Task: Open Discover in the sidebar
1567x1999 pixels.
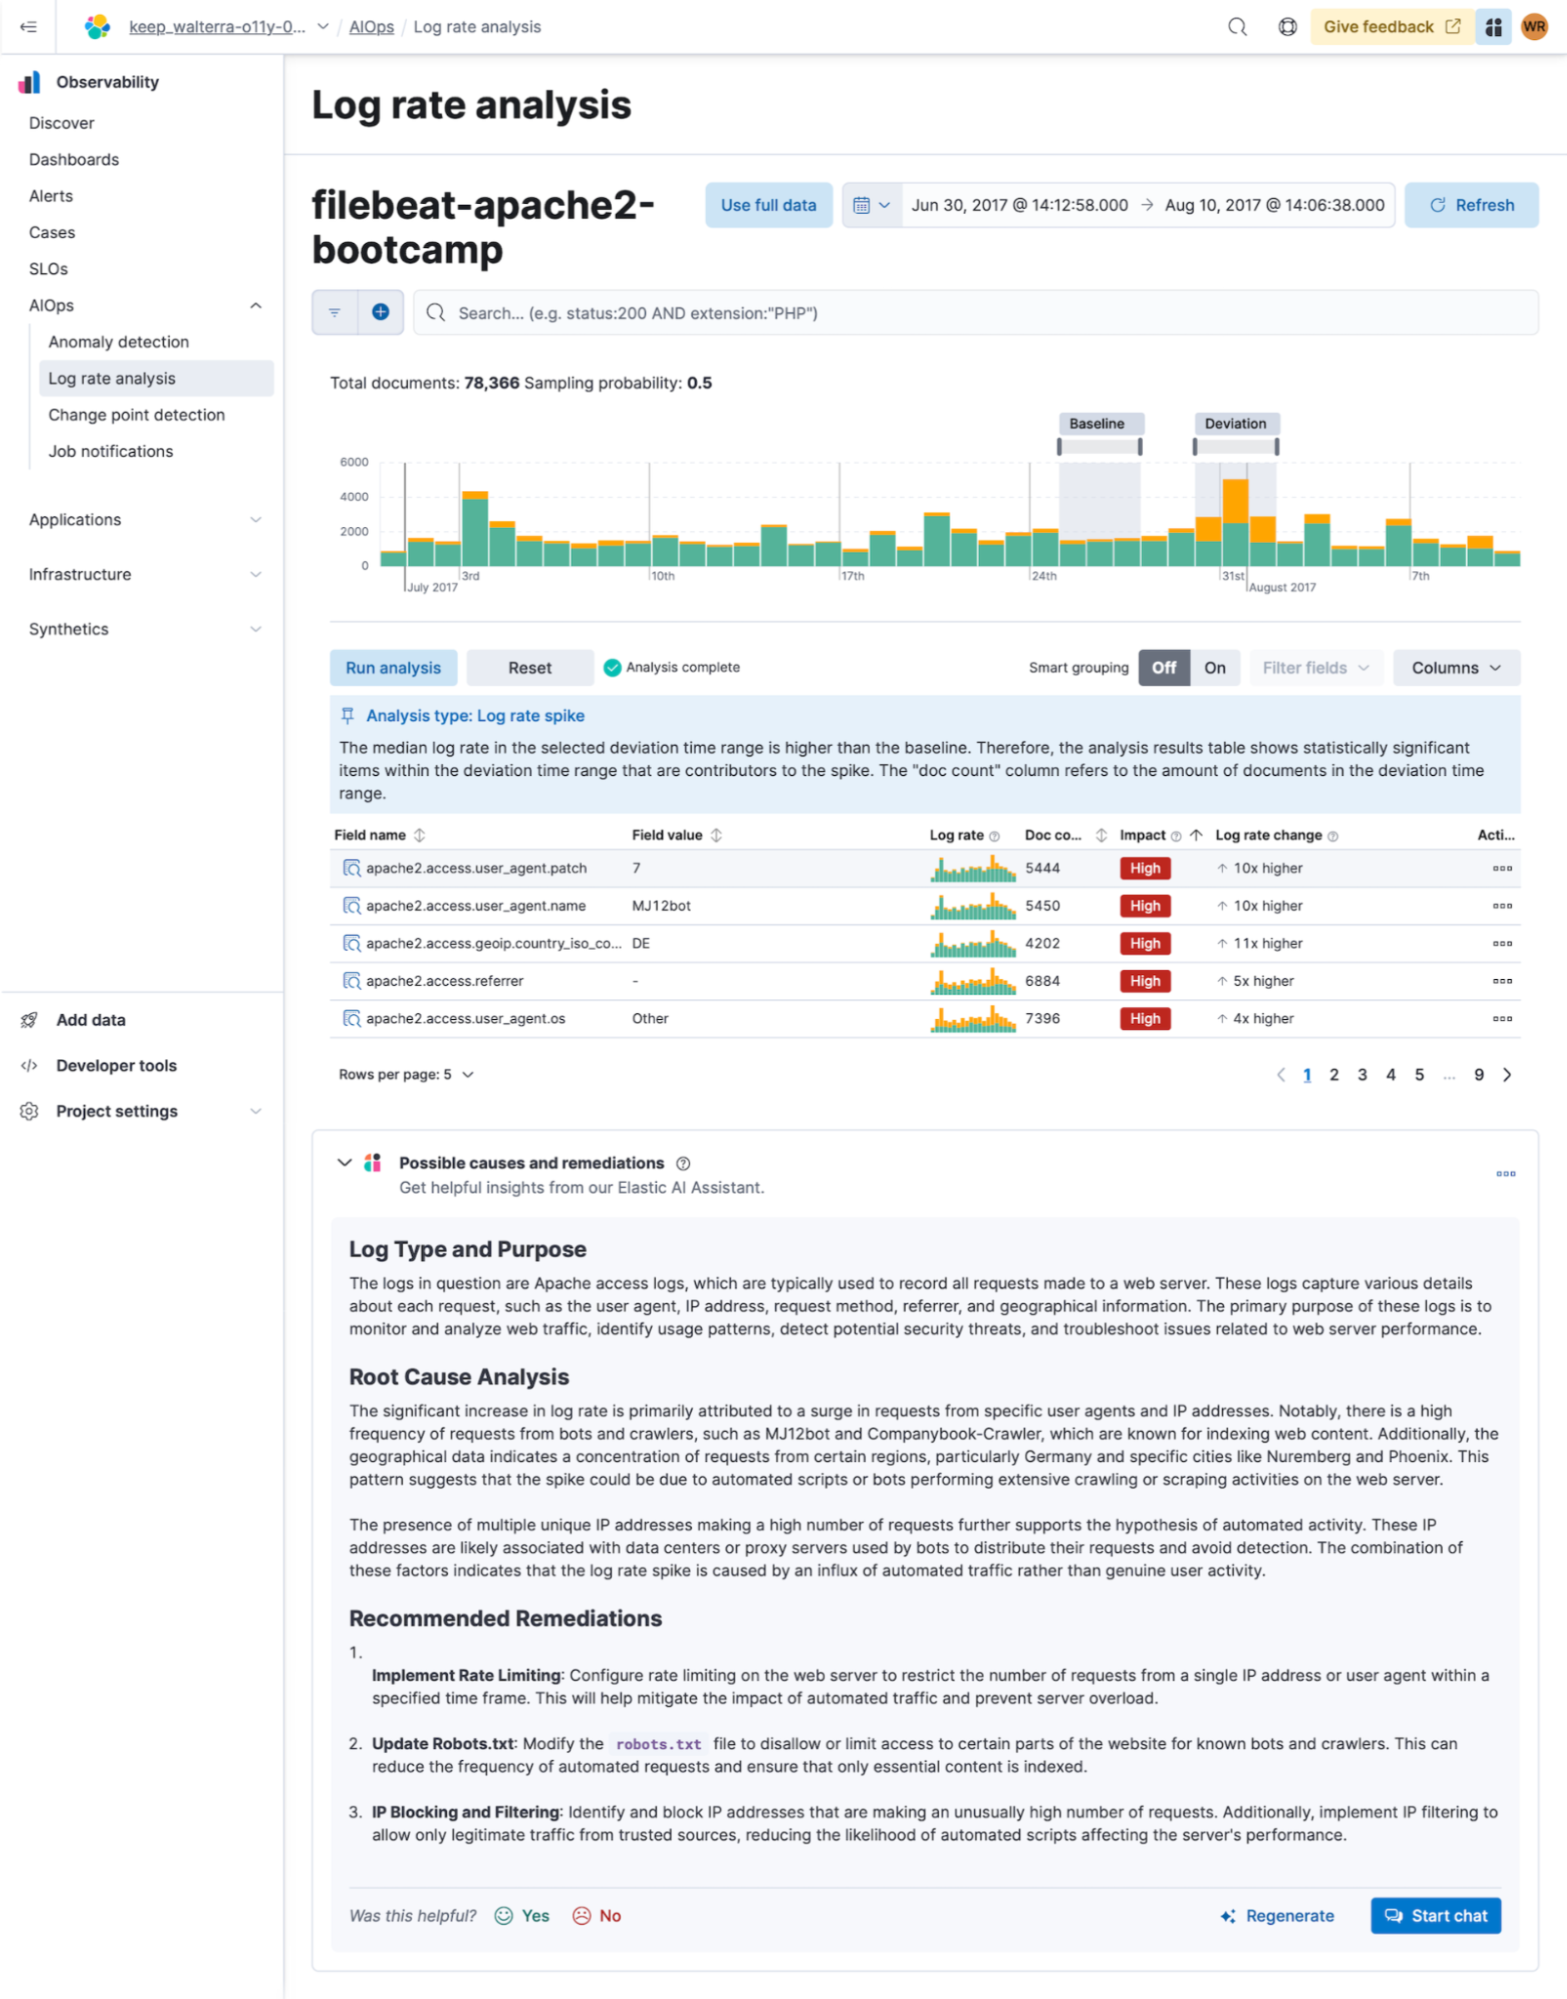Action: pos(62,123)
